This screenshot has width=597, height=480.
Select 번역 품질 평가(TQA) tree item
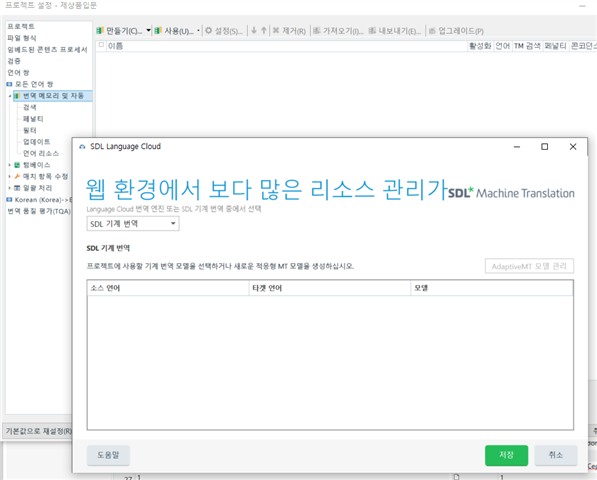pyautogui.click(x=39, y=211)
